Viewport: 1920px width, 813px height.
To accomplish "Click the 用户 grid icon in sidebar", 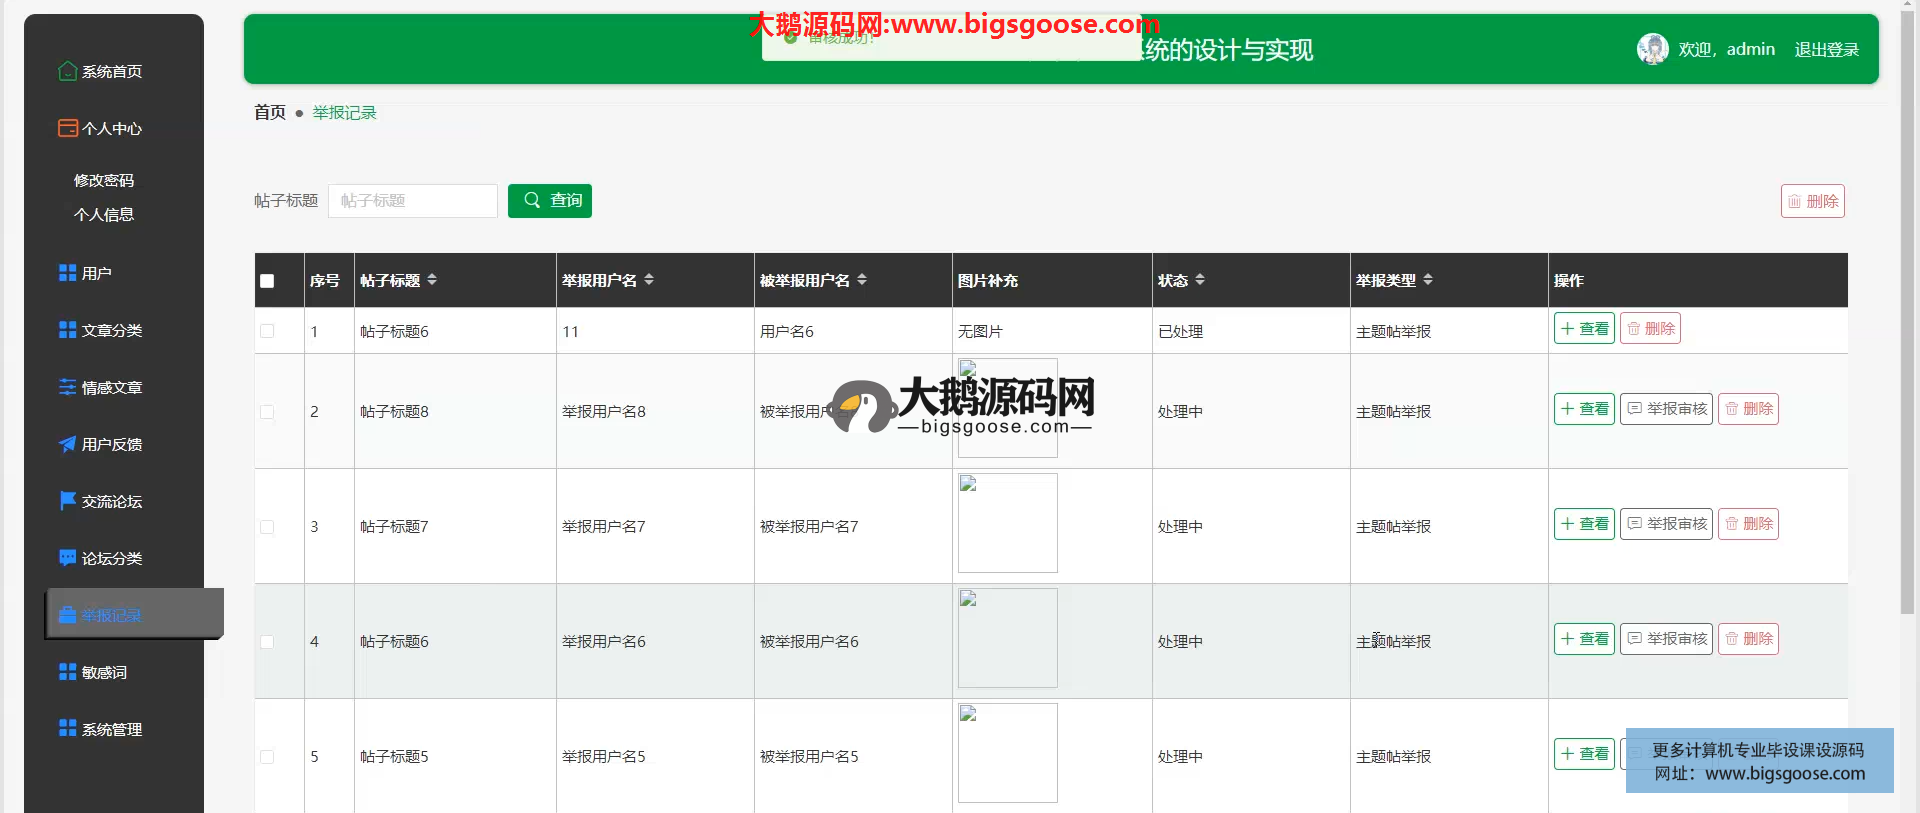I will click(x=67, y=273).
